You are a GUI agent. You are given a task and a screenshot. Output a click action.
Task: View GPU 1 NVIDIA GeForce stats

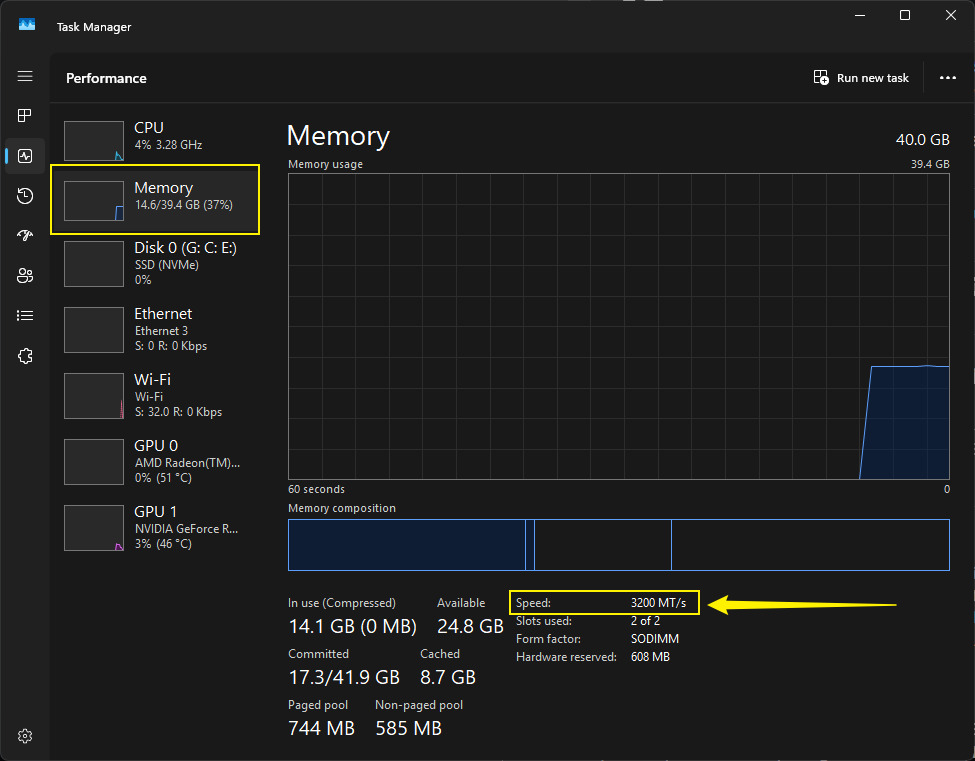[x=155, y=527]
